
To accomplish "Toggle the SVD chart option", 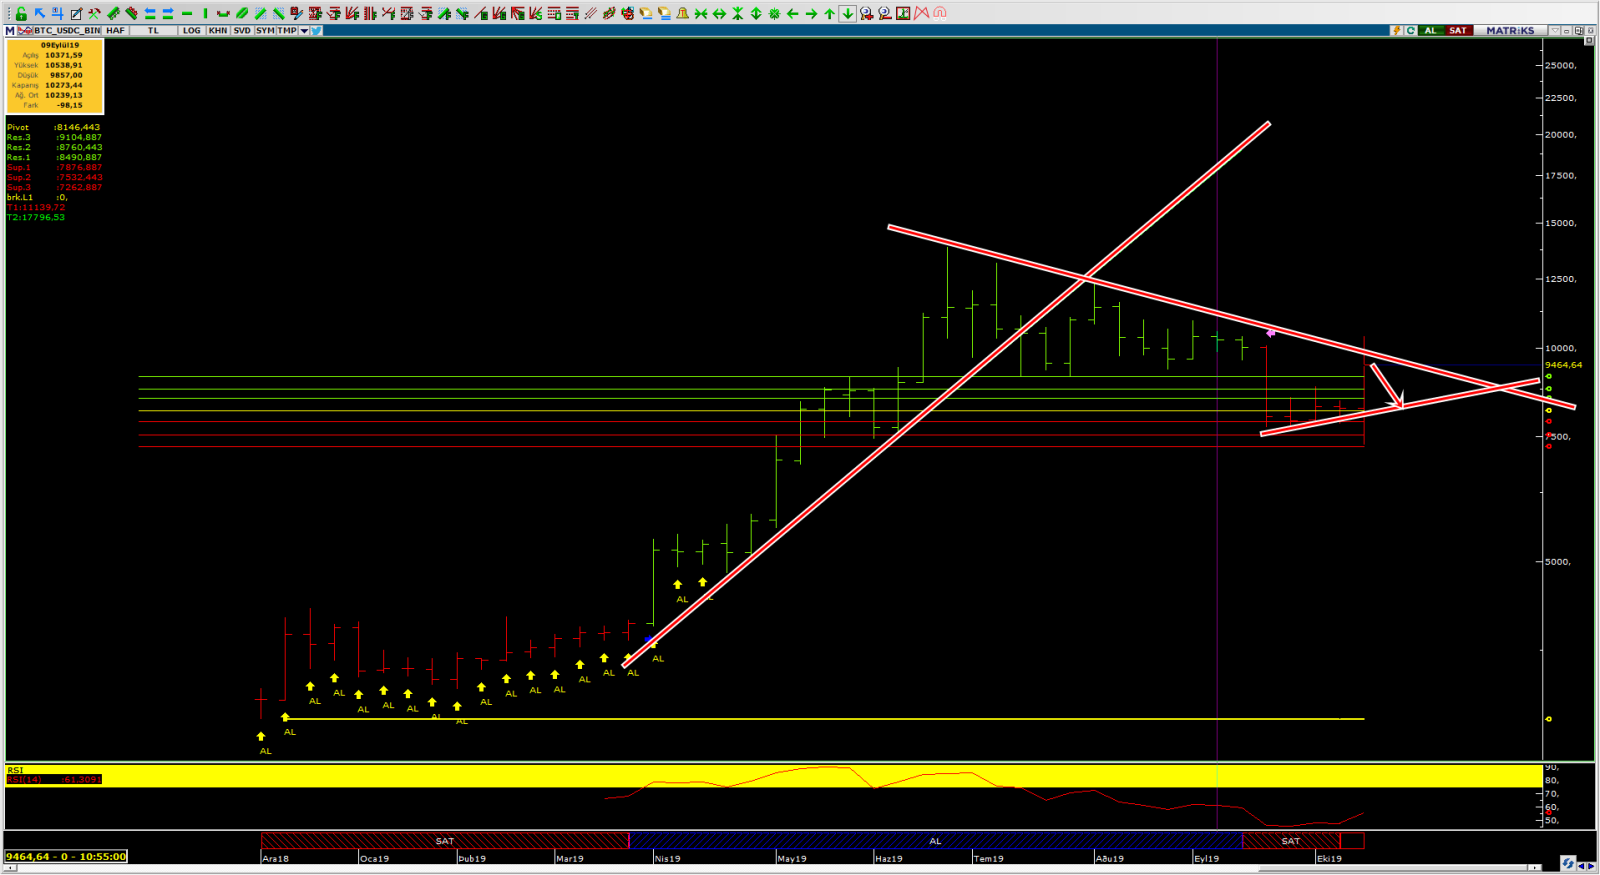I will (242, 31).
